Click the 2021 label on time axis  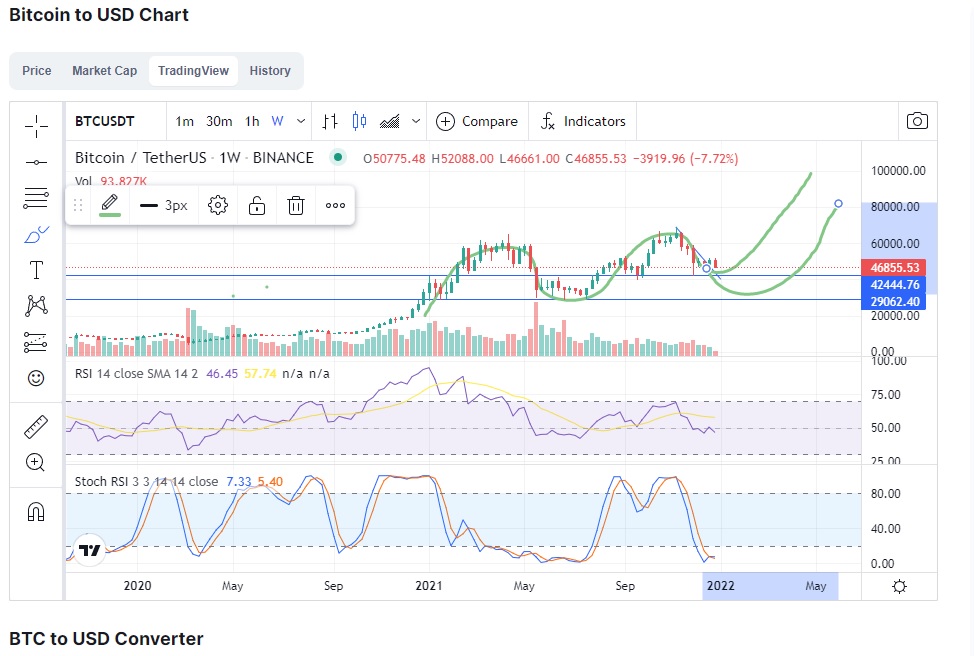tap(429, 586)
